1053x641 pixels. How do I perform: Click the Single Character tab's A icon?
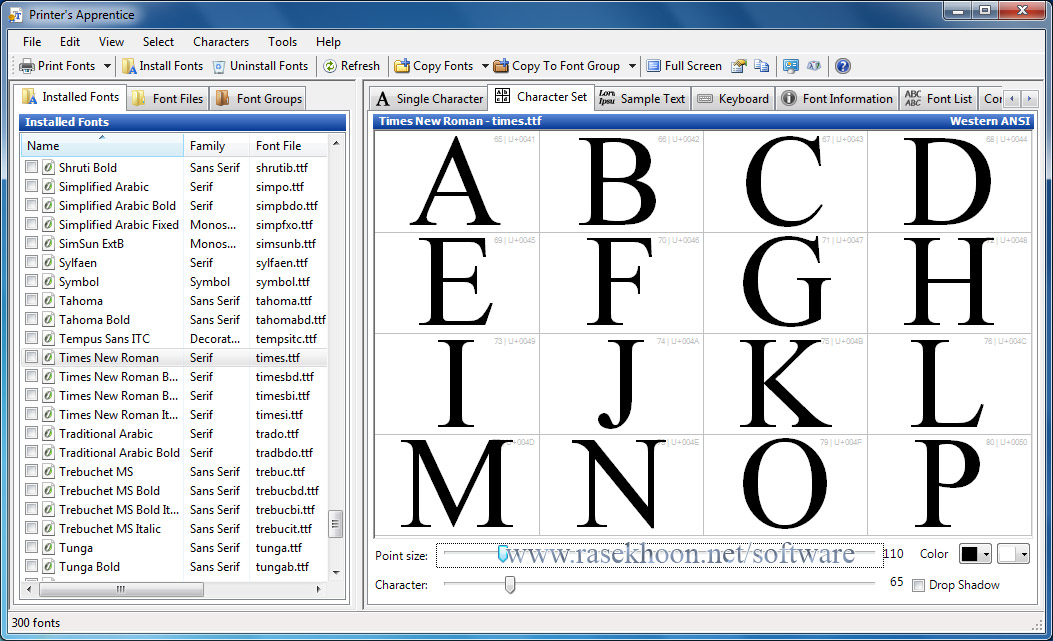[x=383, y=99]
